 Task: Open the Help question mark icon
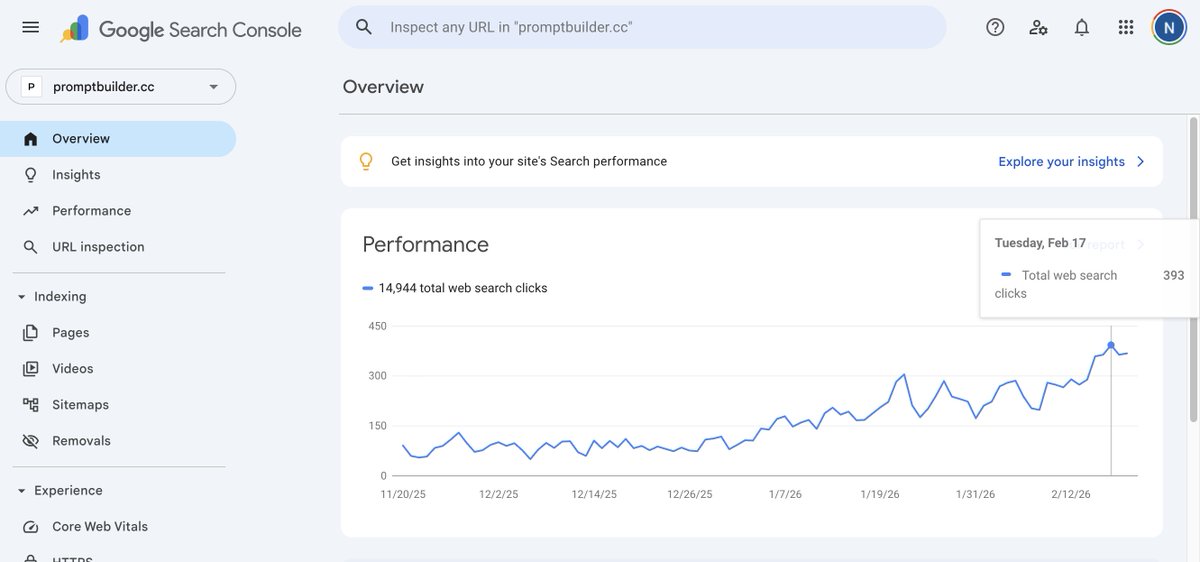pos(995,27)
